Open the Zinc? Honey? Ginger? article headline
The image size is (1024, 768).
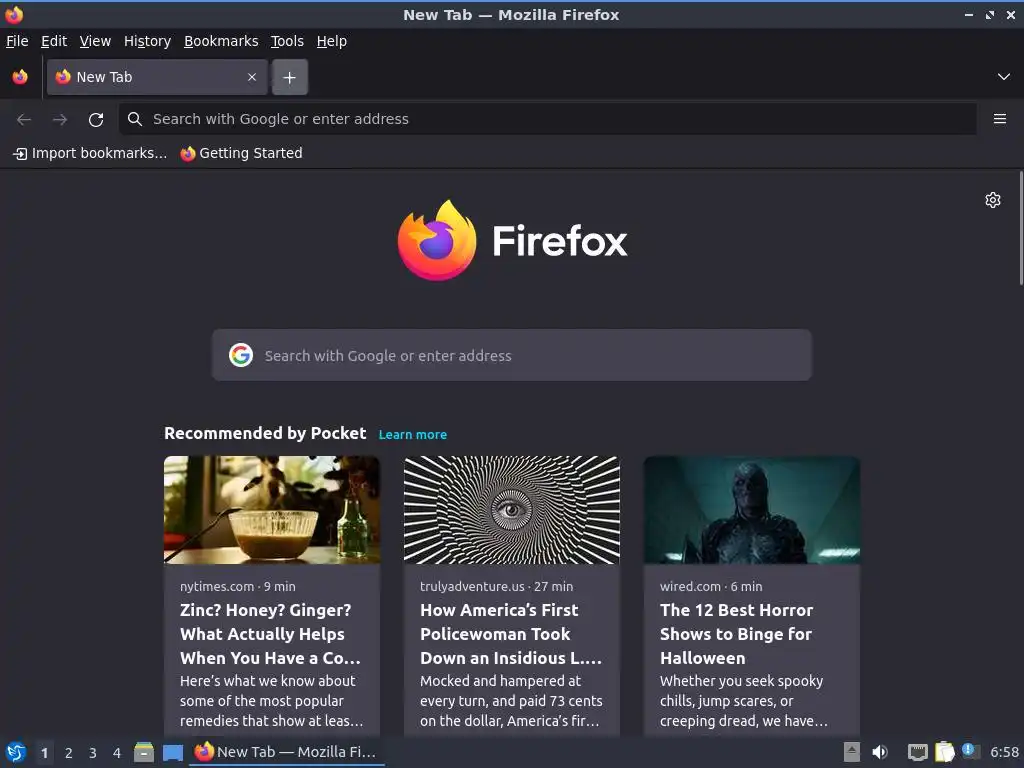(x=270, y=633)
